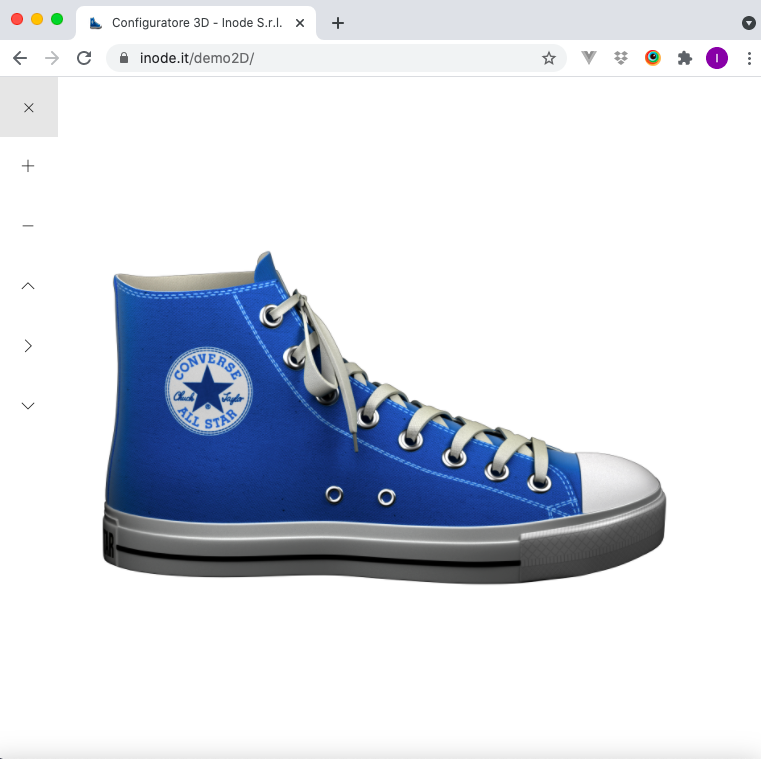
Task: Open the Dropbox extension
Action: [621, 58]
